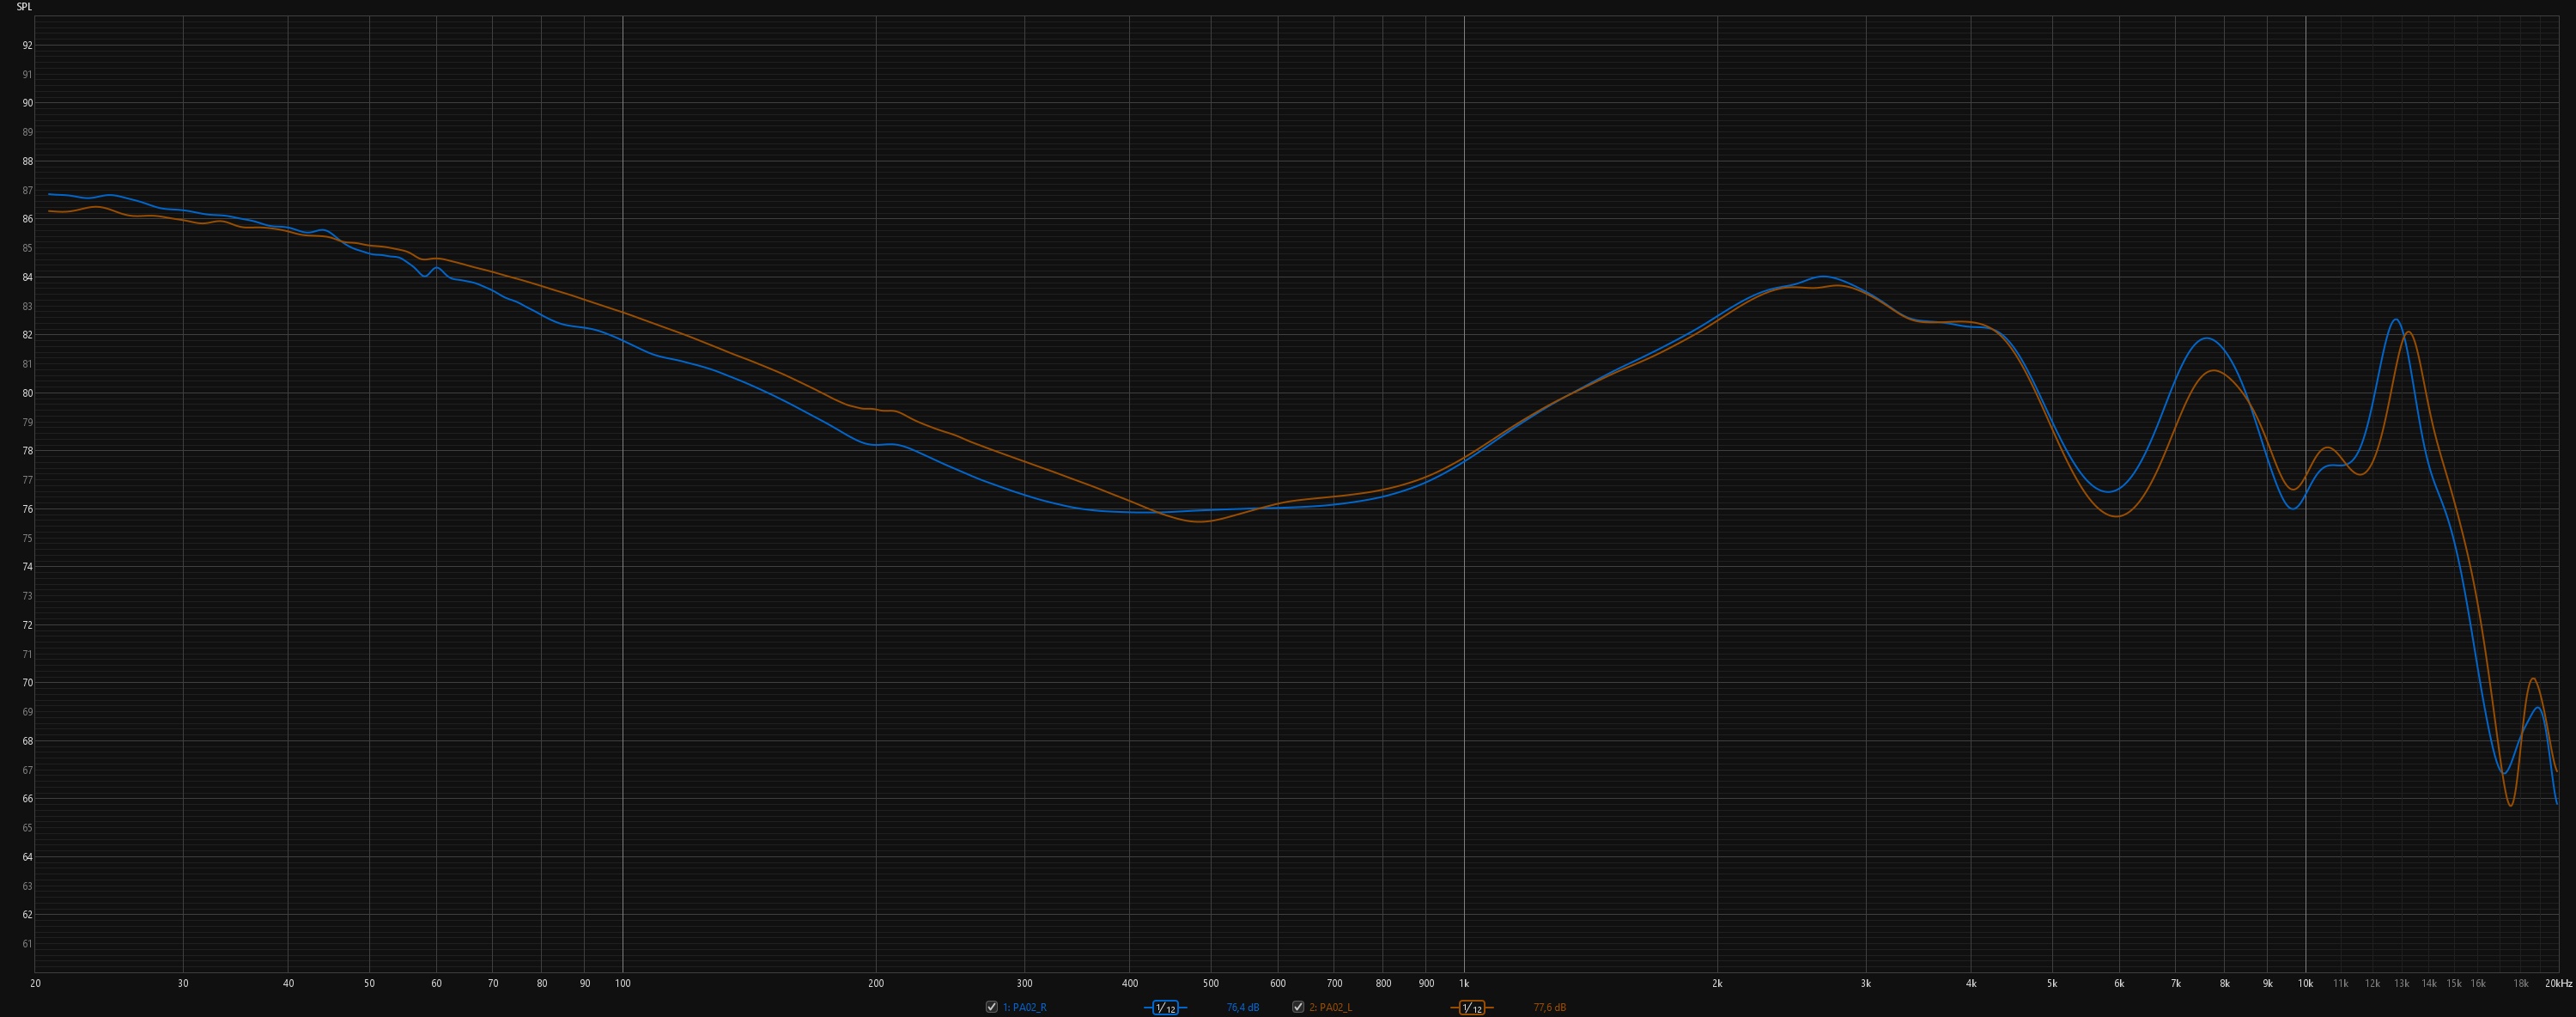The image size is (2576, 1017).
Task: Click the orange 1/12 smoothing icon
Action: (x=1471, y=1008)
